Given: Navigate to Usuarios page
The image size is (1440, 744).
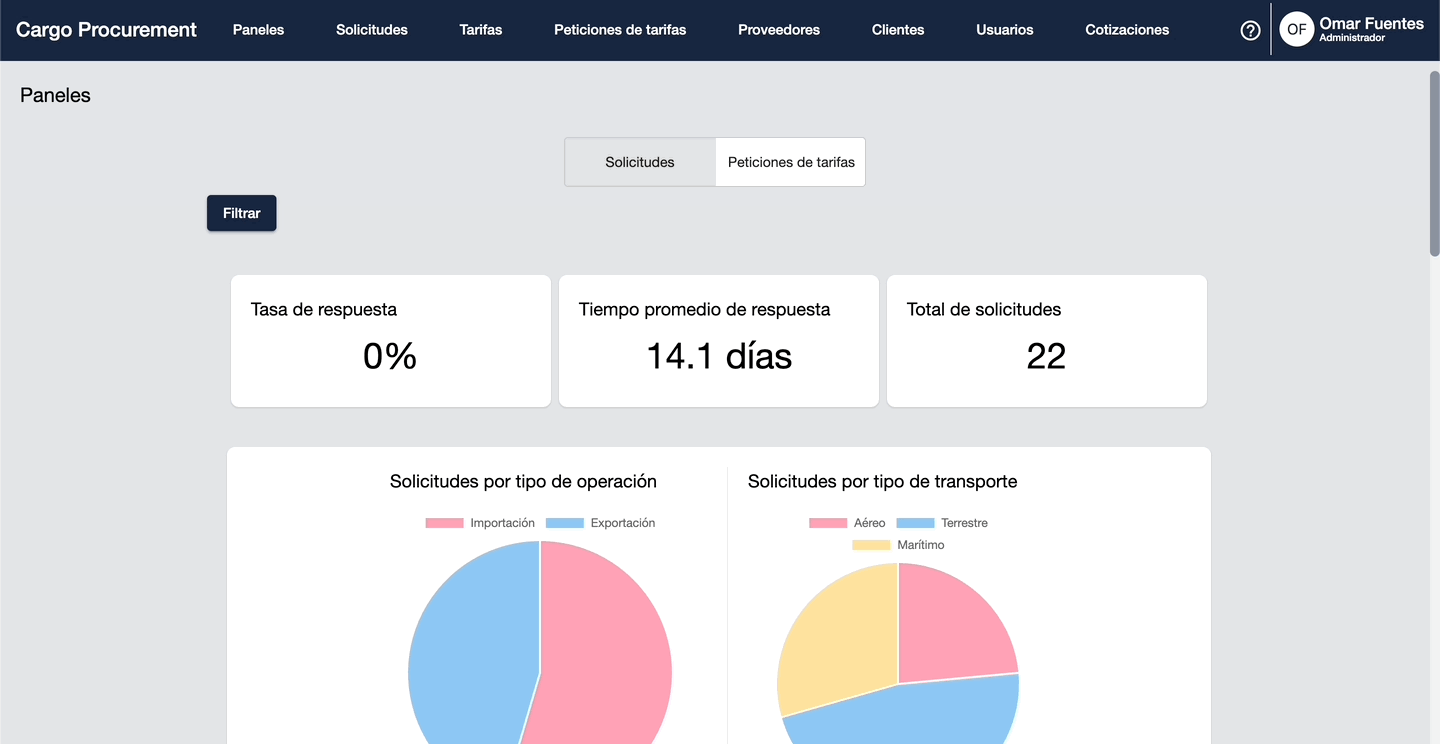Looking at the screenshot, I should tap(1005, 30).
